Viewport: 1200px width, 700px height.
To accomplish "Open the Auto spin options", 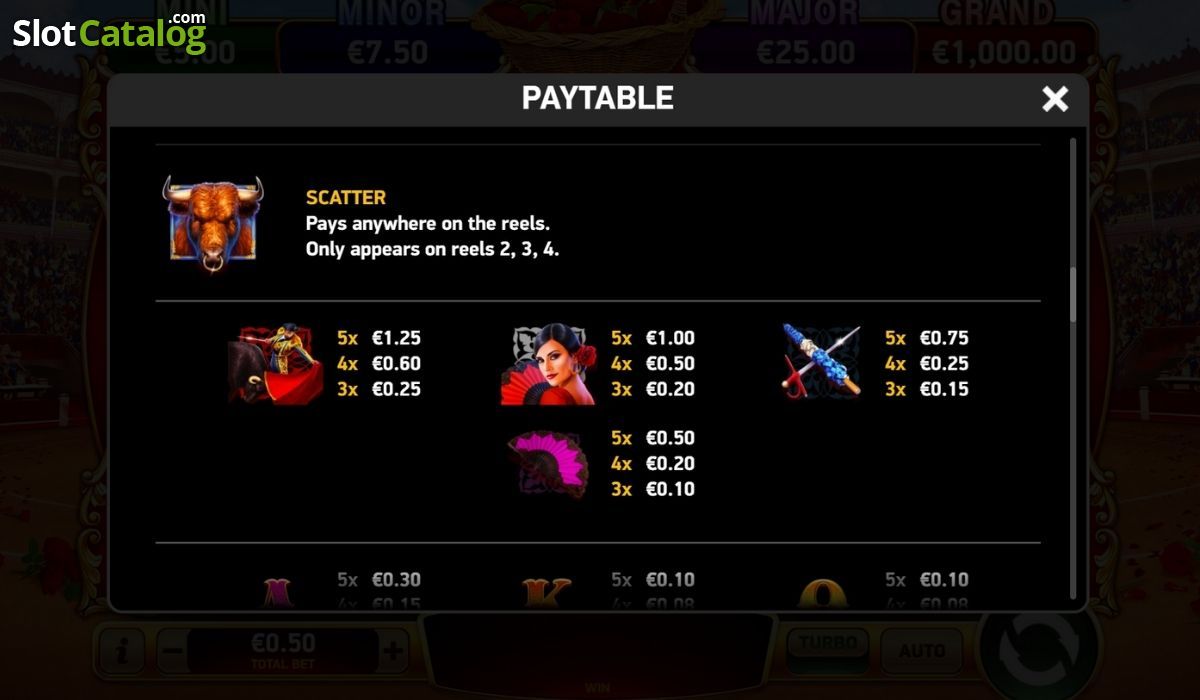I will (x=922, y=650).
